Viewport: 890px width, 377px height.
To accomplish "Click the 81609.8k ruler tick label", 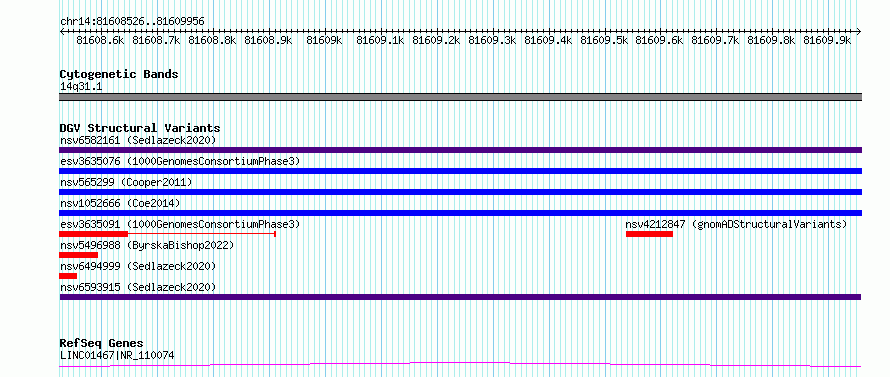I will tap(771, 40).
